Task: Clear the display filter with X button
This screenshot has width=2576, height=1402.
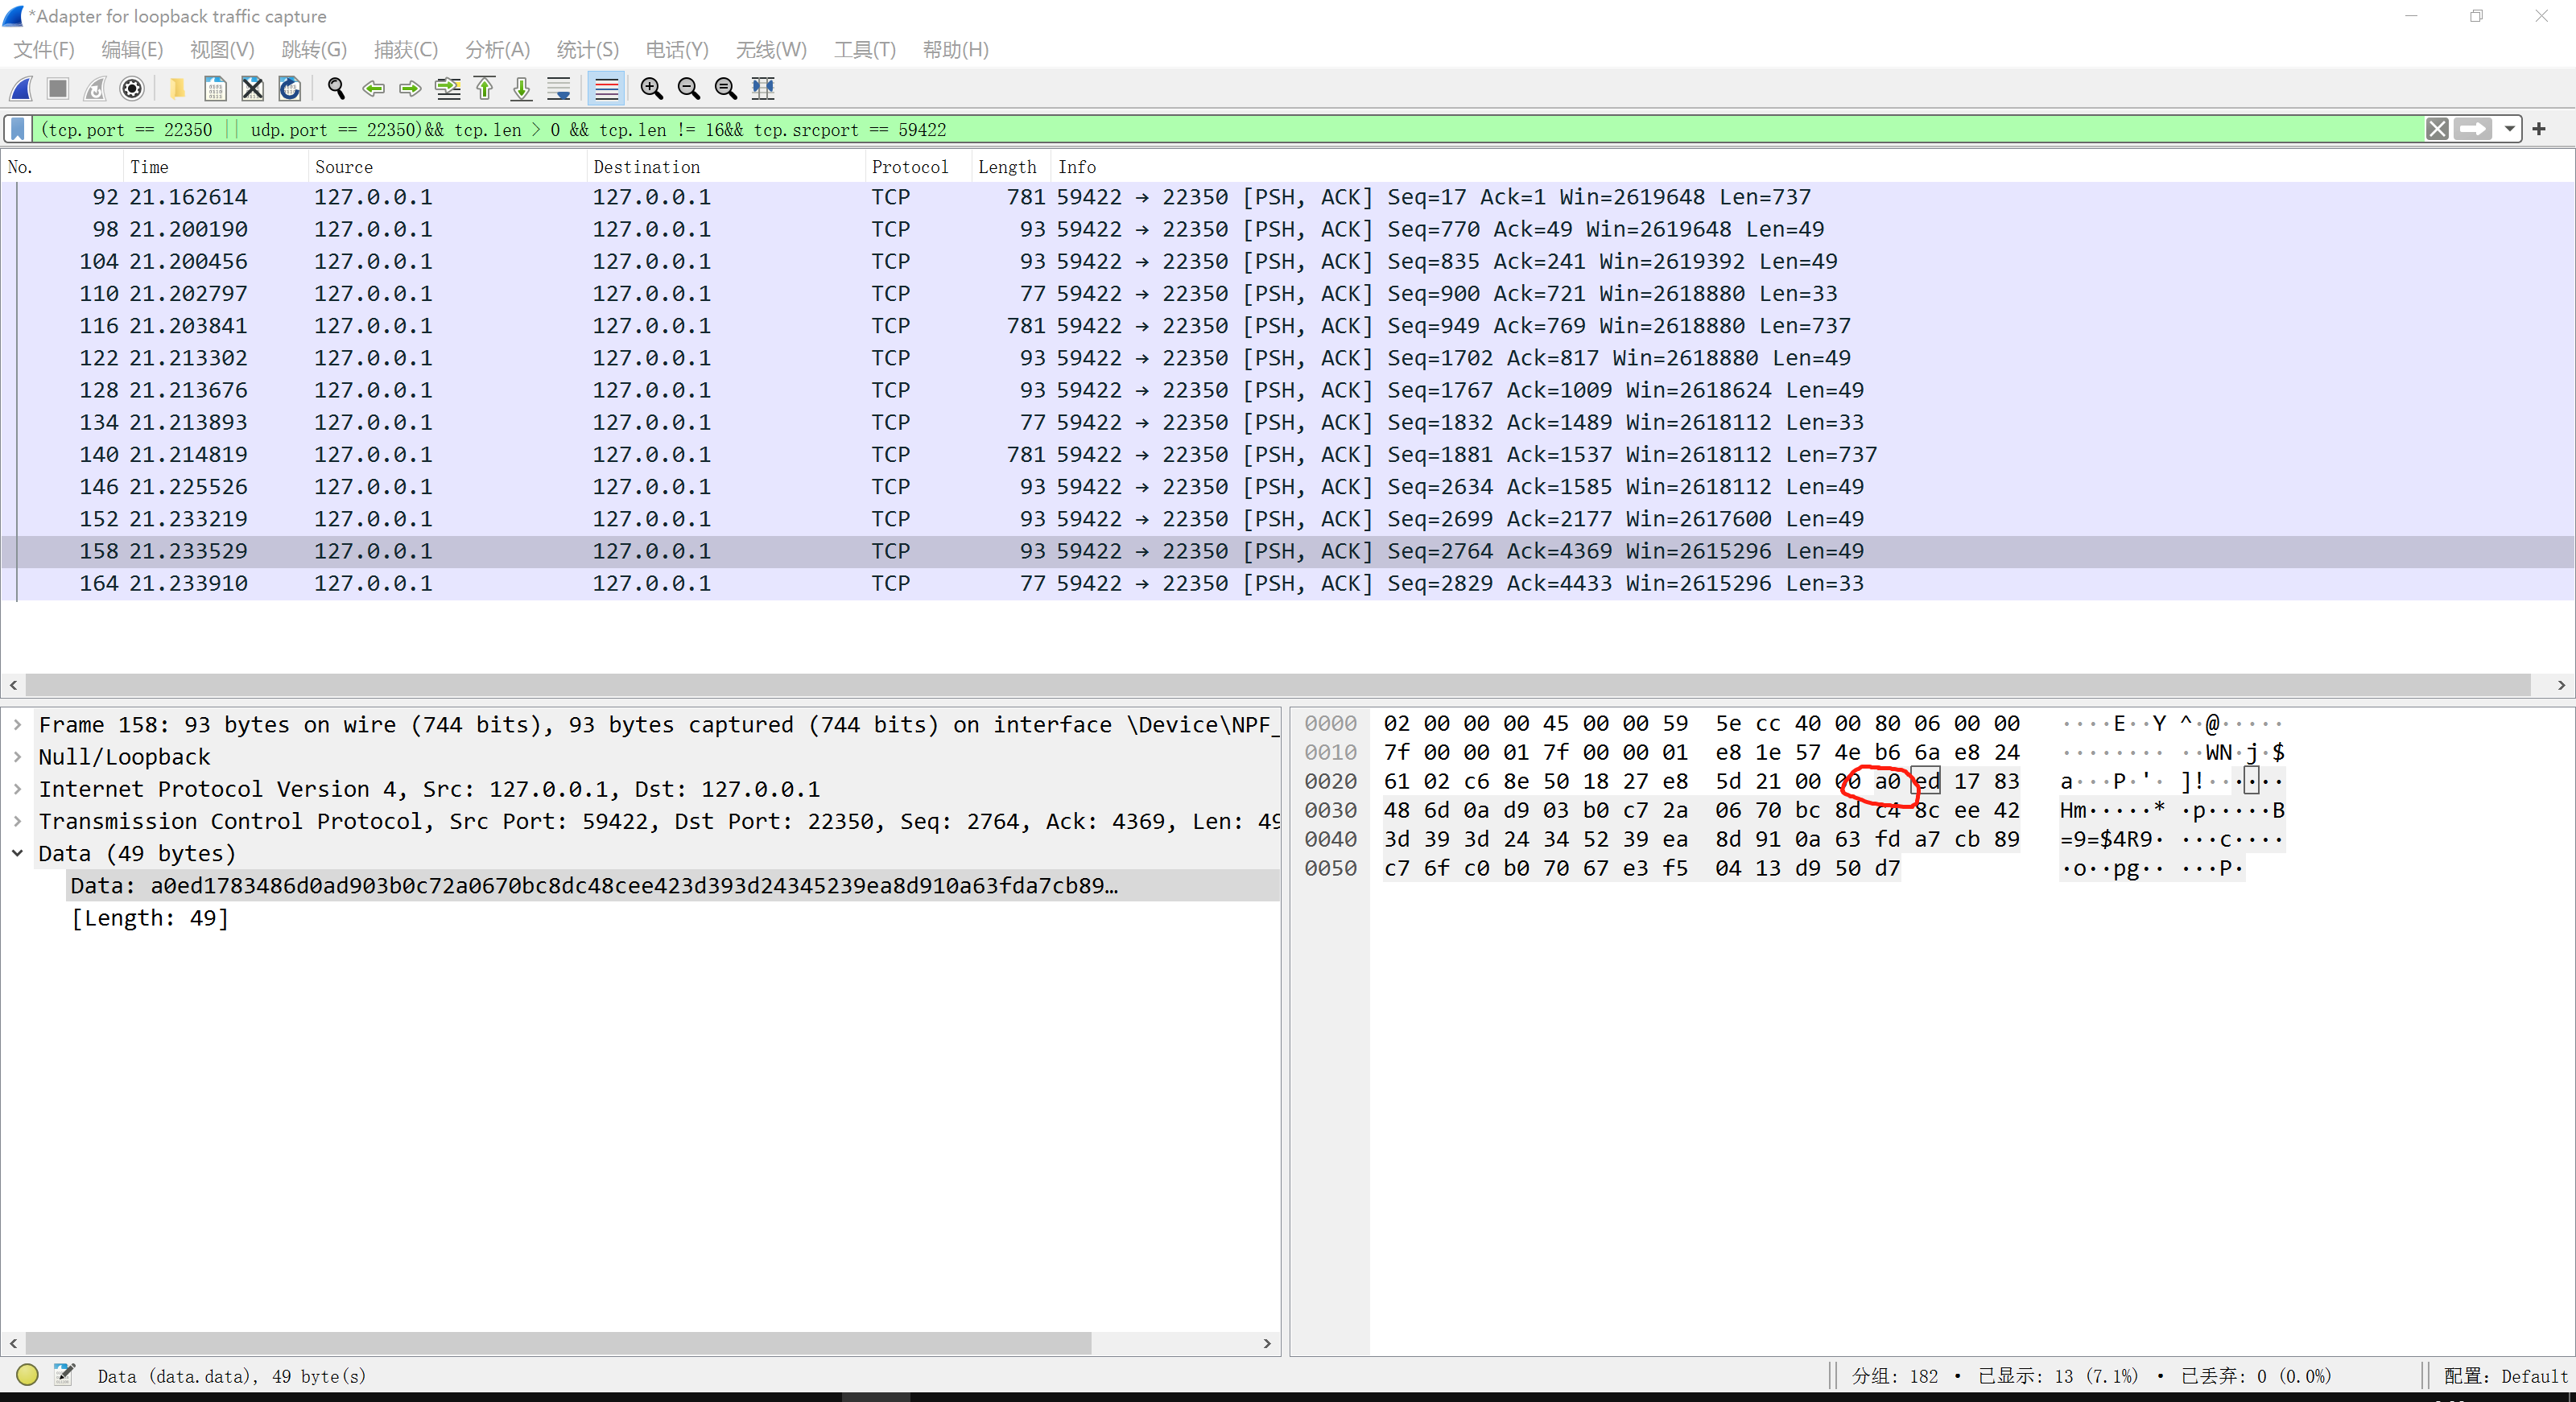Action: 2437,129
